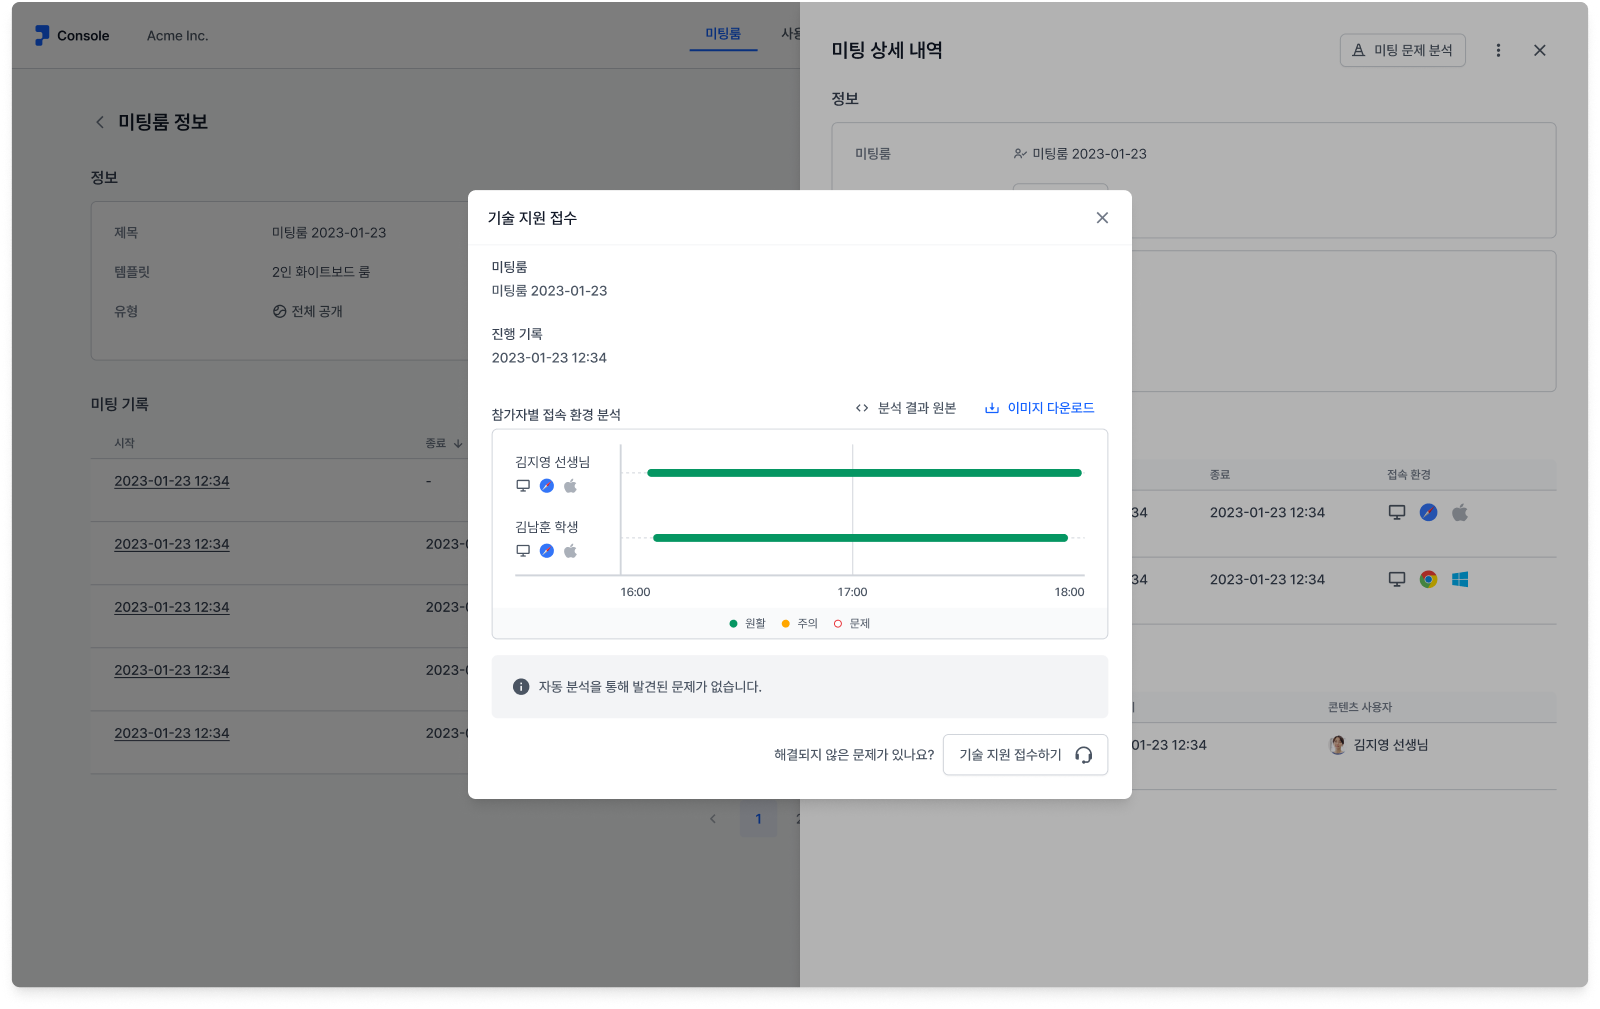
Task: Click the code brackets icon beside 분석 결과 원본
Action: point(862,408)
